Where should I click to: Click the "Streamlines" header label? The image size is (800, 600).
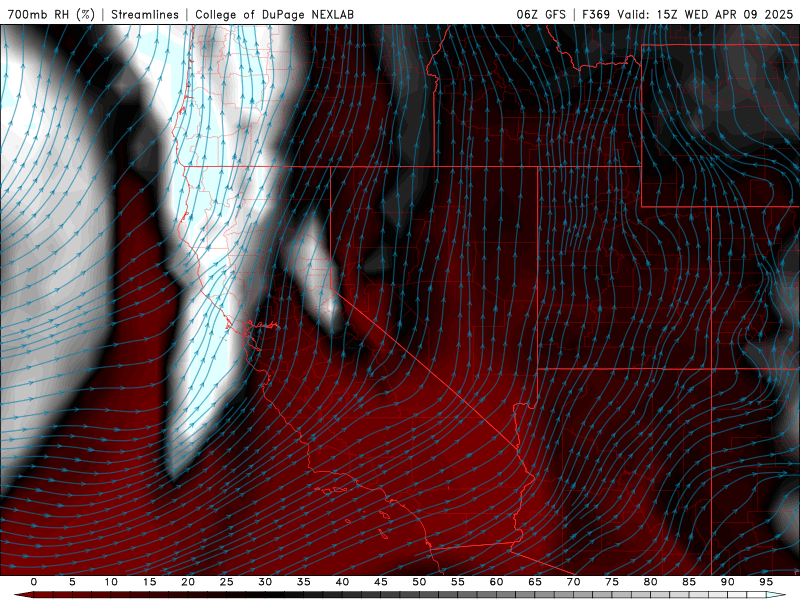145,14
